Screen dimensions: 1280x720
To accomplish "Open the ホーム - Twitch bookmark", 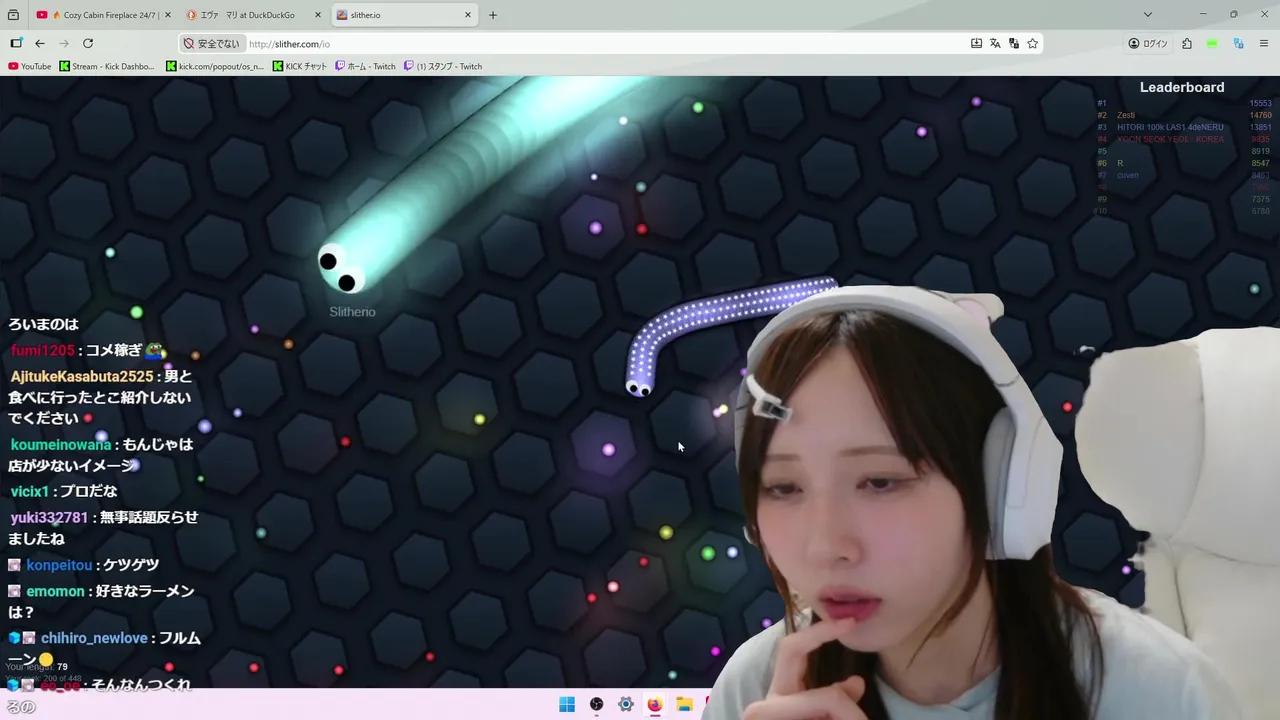I will 365,66.
